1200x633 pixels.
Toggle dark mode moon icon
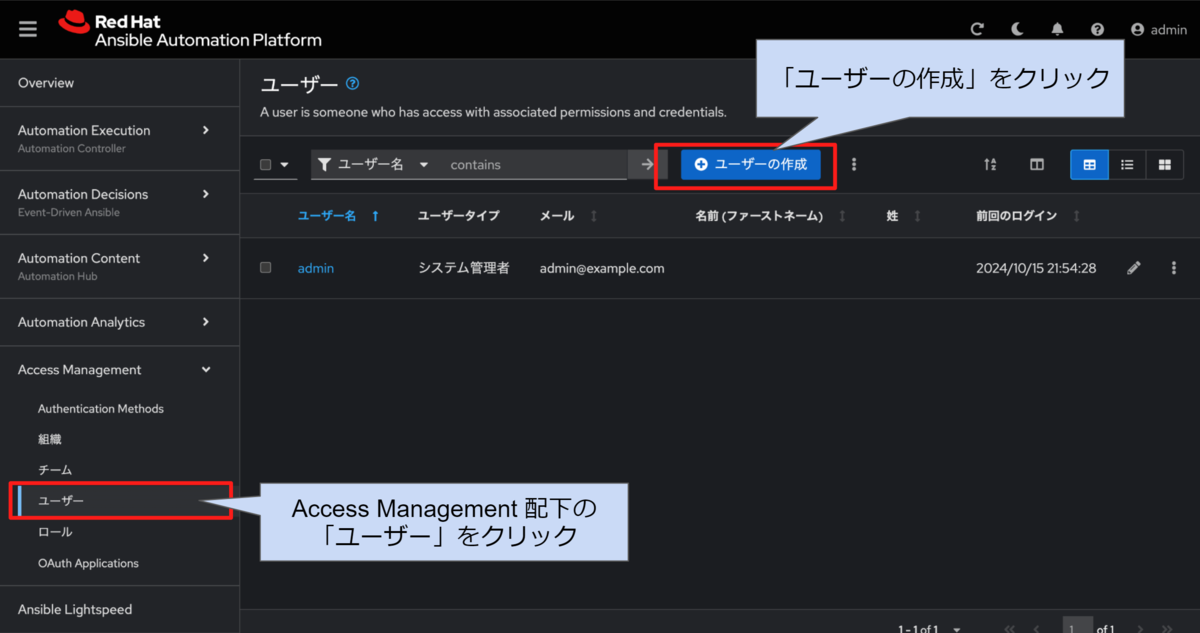[x=1017, y=30]
